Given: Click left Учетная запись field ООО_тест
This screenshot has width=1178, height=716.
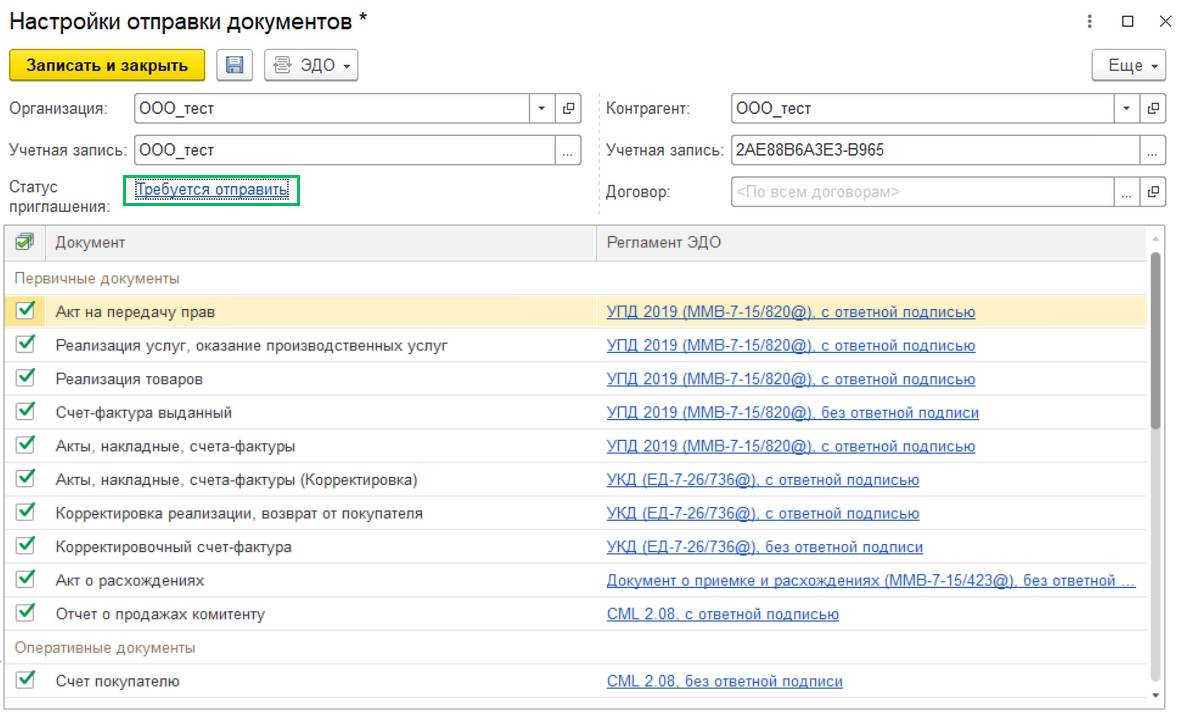Looking at the screenshot, I should [345, 150].
